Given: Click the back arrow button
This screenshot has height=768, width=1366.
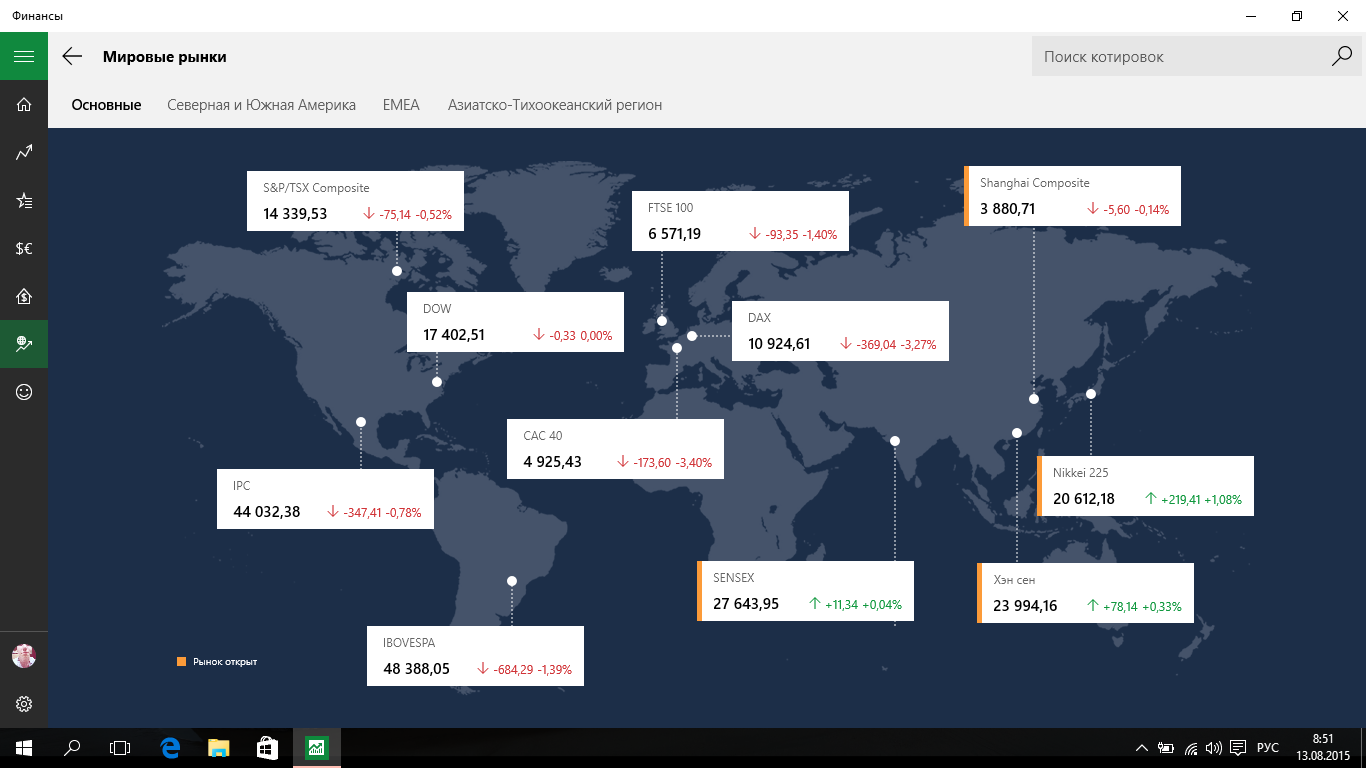Looking at the screenshot, I should [x=72, y=56].
